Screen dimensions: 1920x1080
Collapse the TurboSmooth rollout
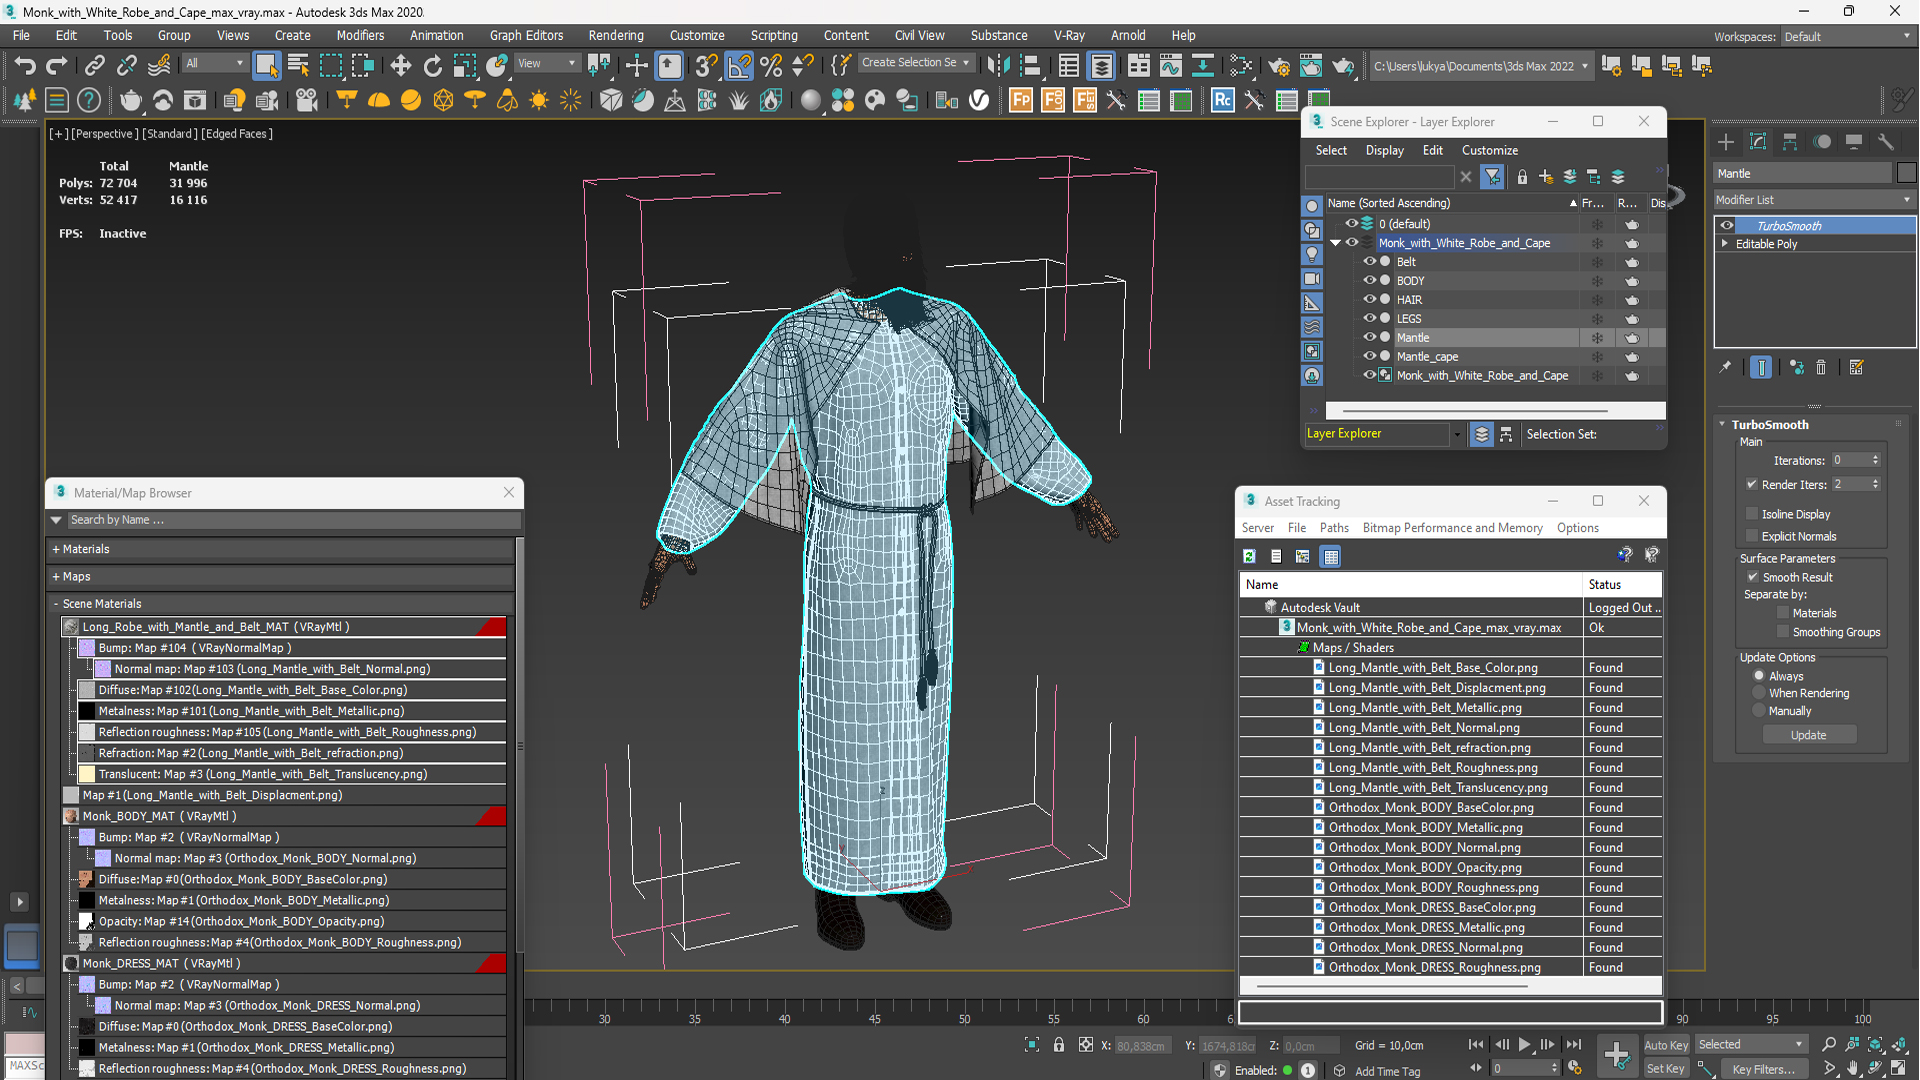coord(1723,425)
